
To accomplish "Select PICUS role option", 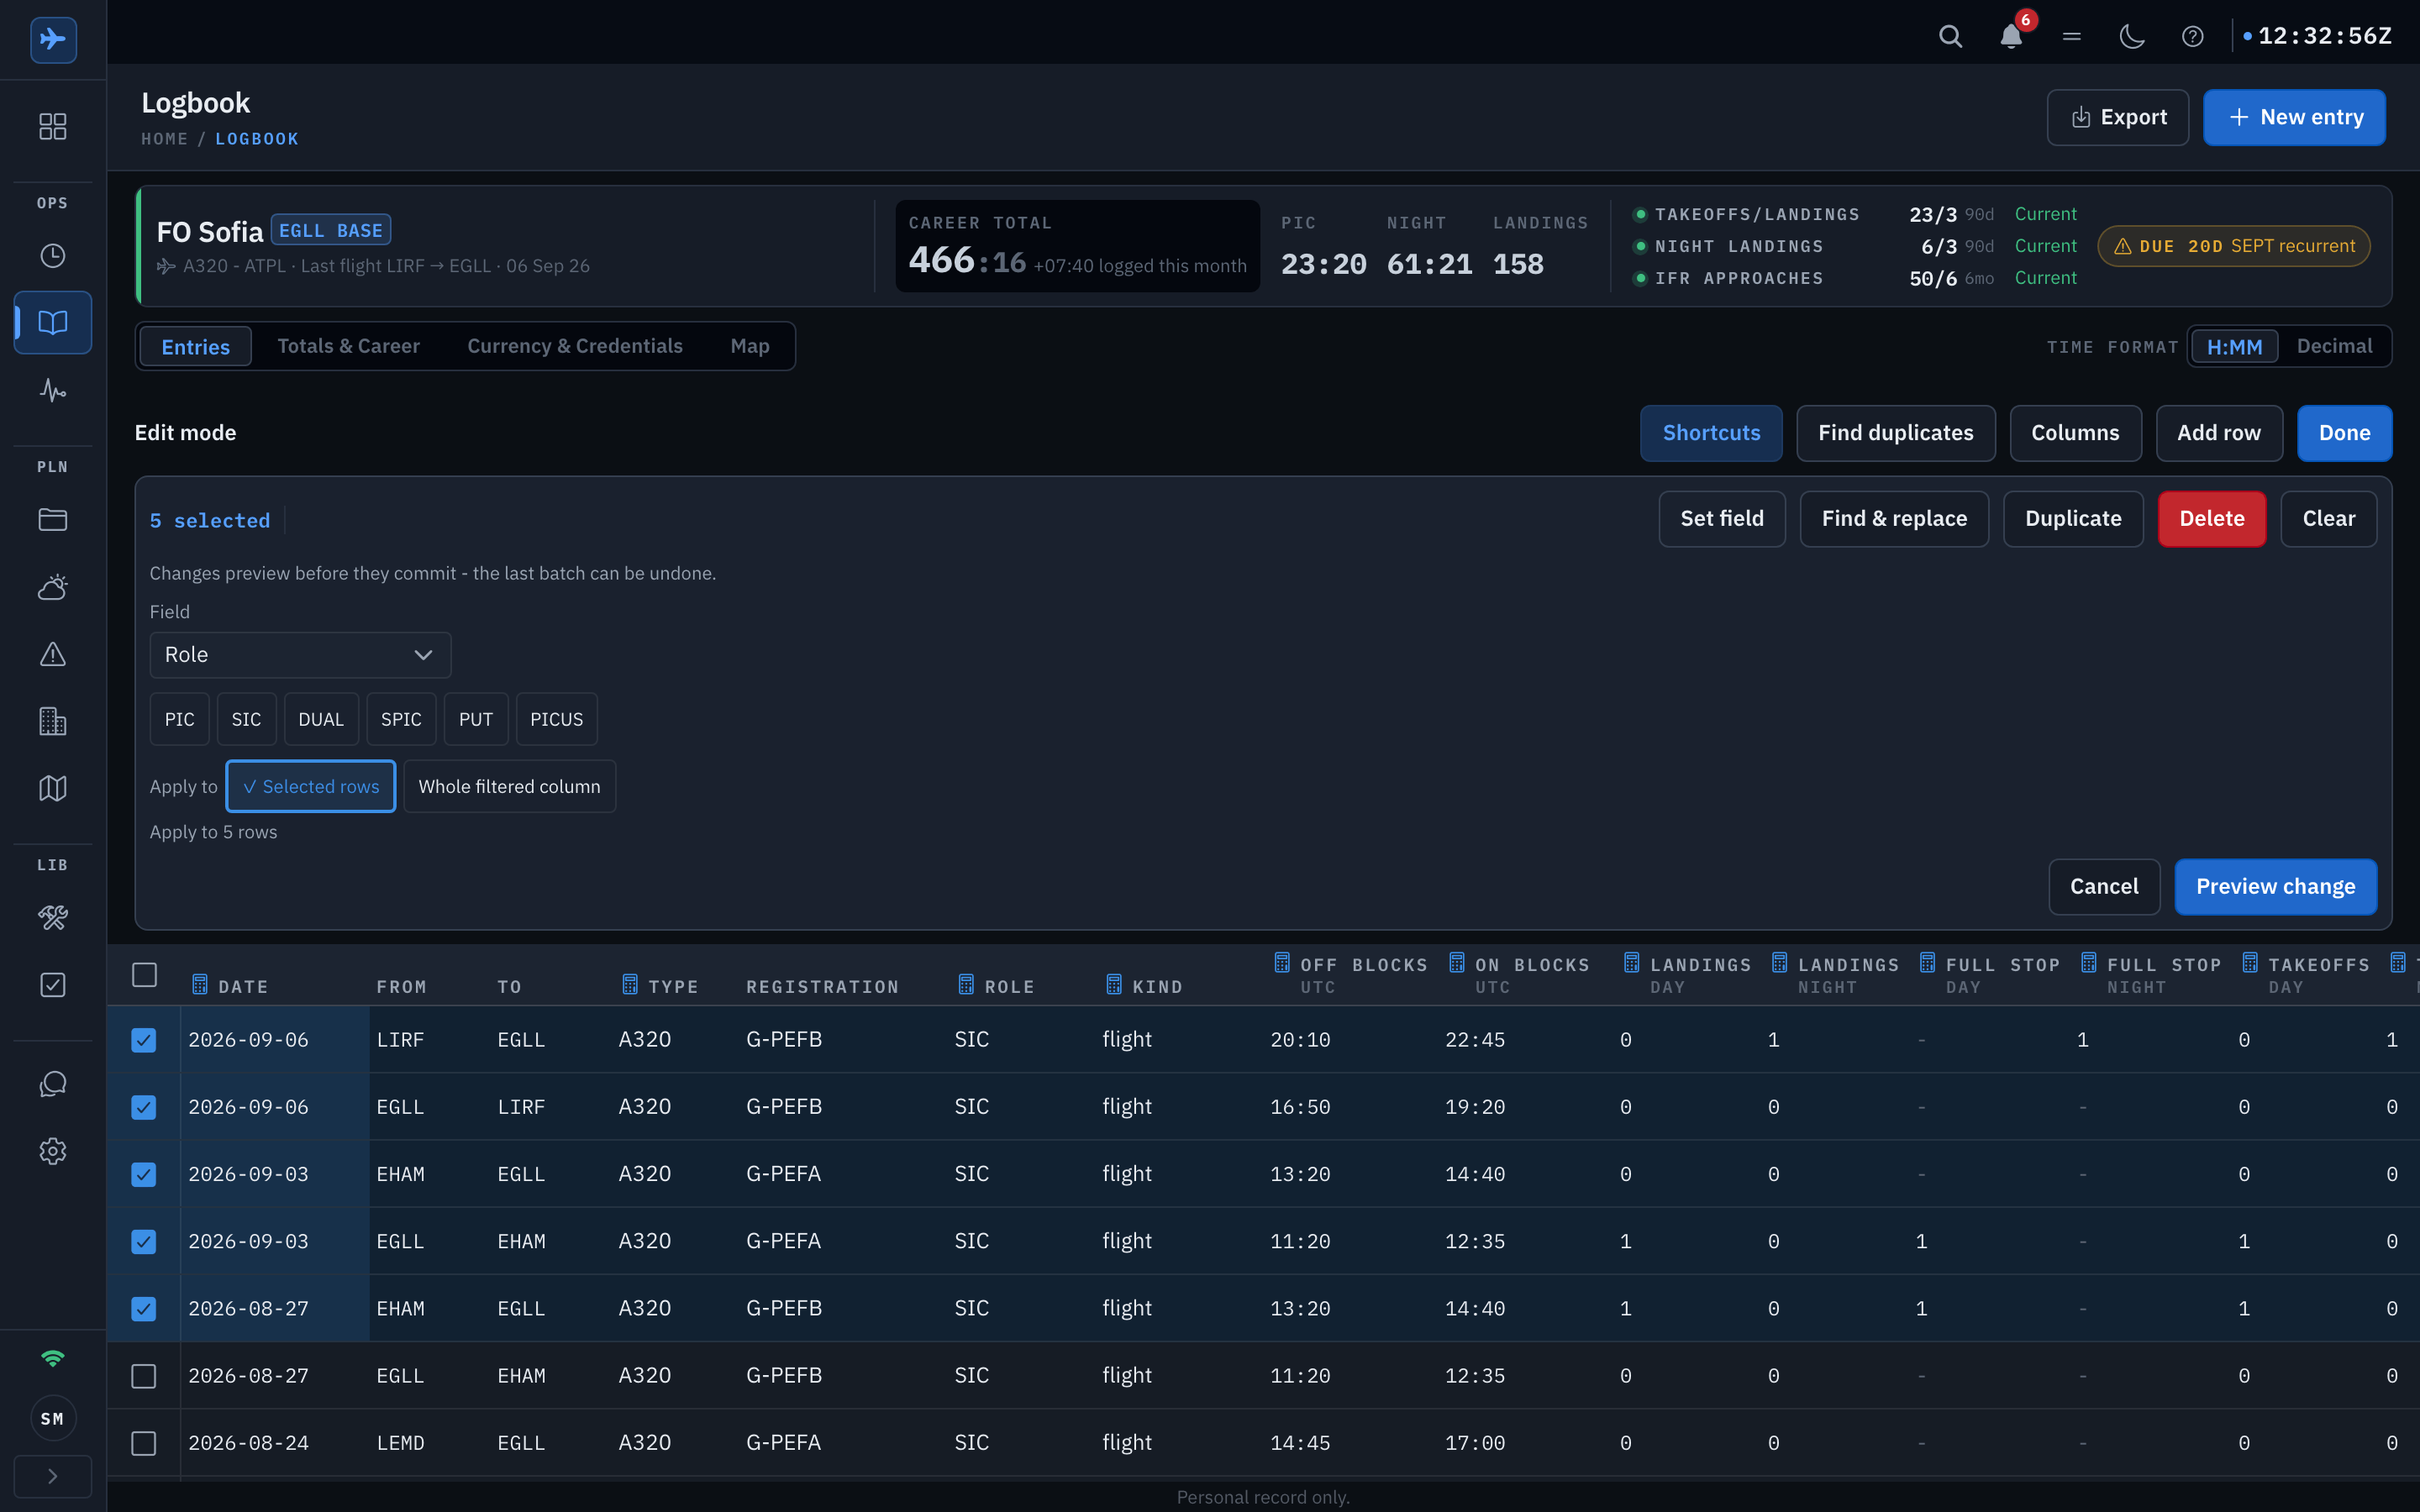I will point(556,719).
